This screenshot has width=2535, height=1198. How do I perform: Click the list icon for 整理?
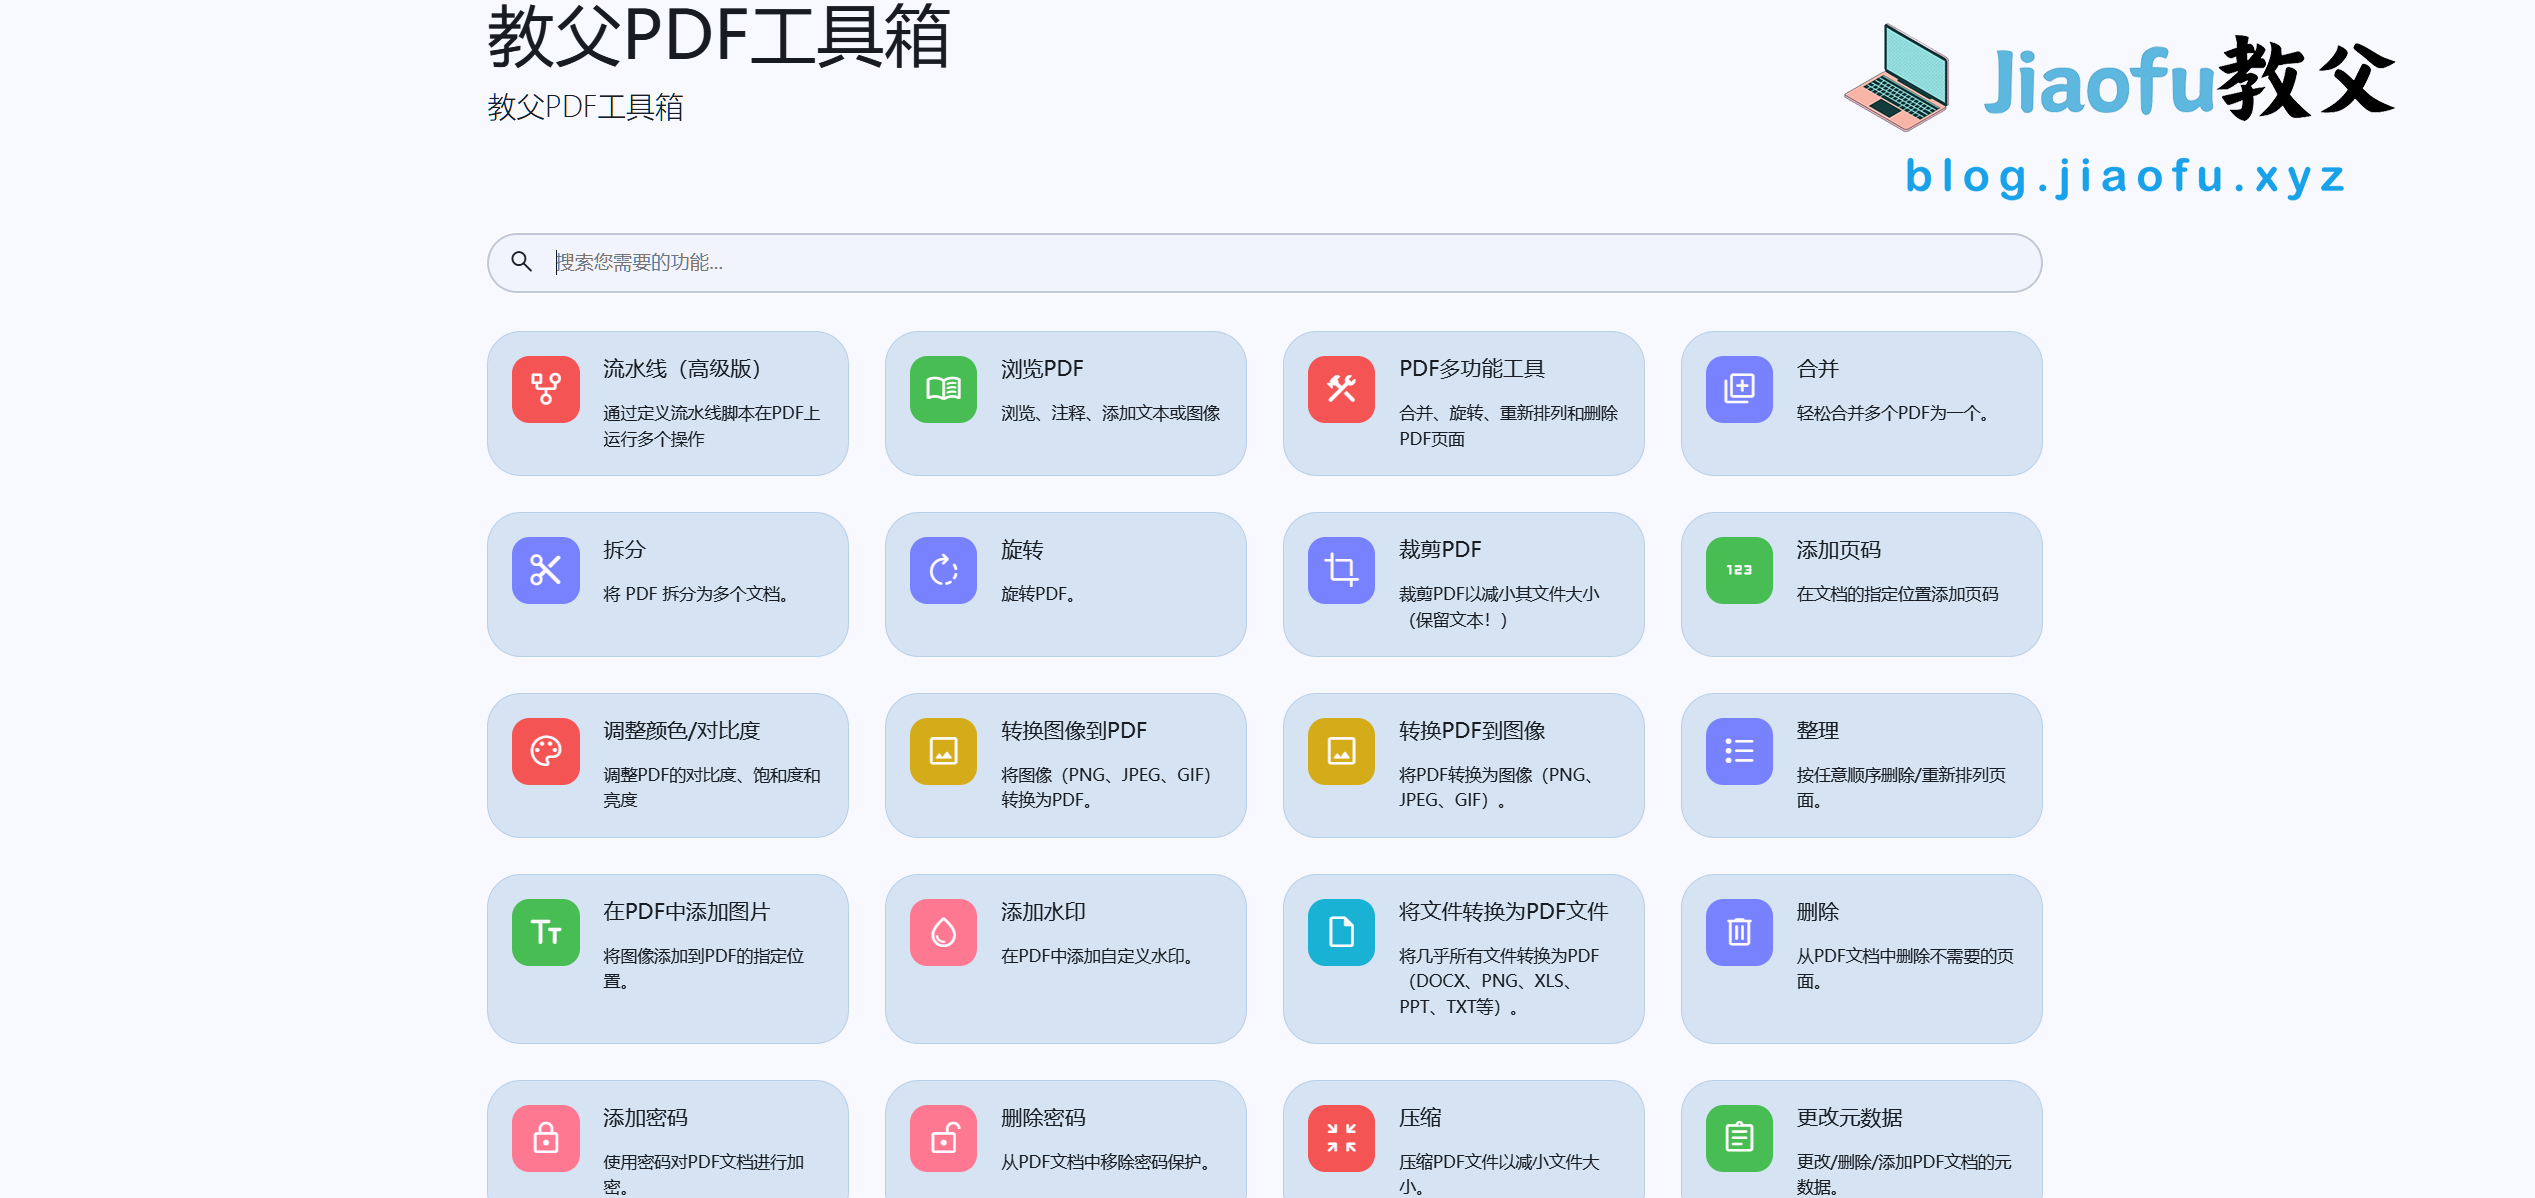[1739, 751]
